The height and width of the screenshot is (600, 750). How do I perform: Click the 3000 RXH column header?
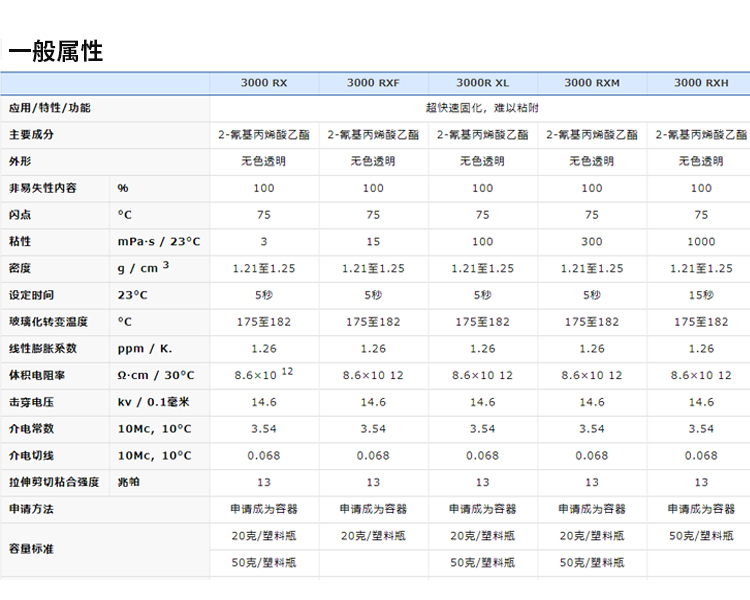[700, 83]
